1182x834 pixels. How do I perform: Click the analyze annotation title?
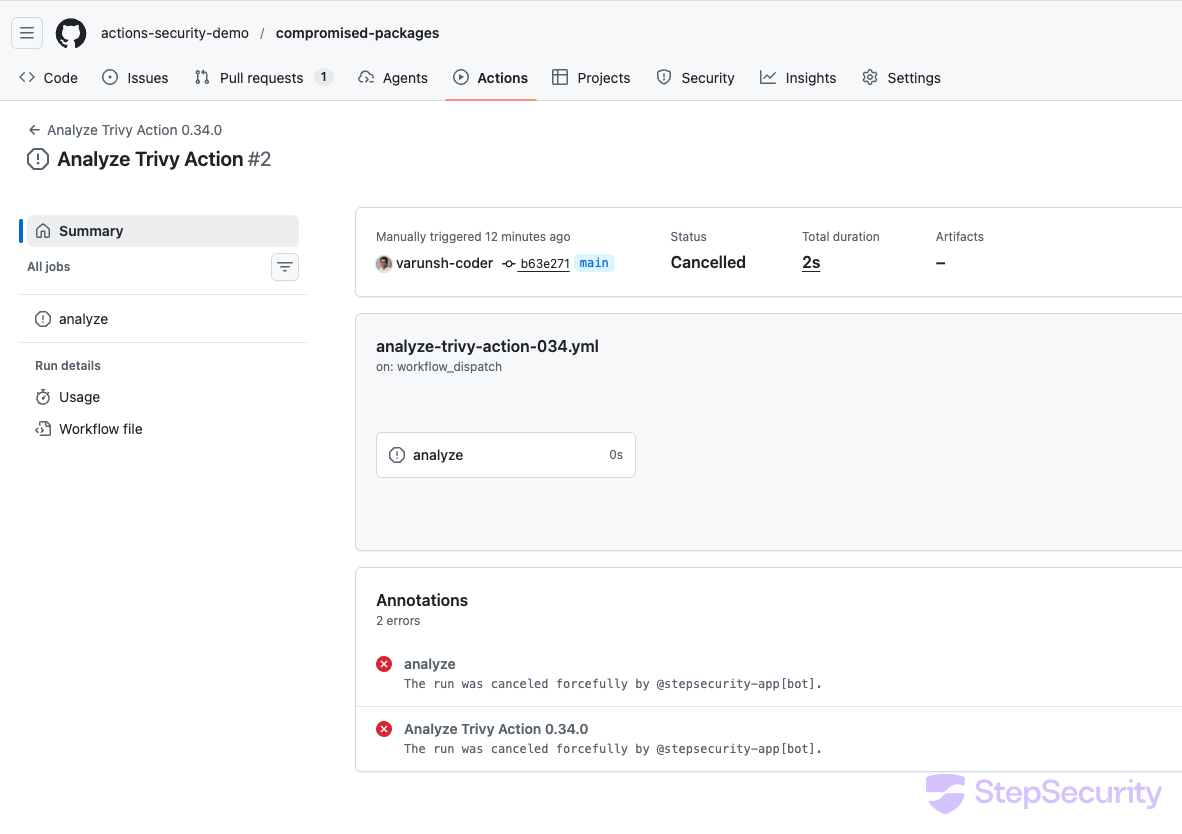[x=430, y=664]
